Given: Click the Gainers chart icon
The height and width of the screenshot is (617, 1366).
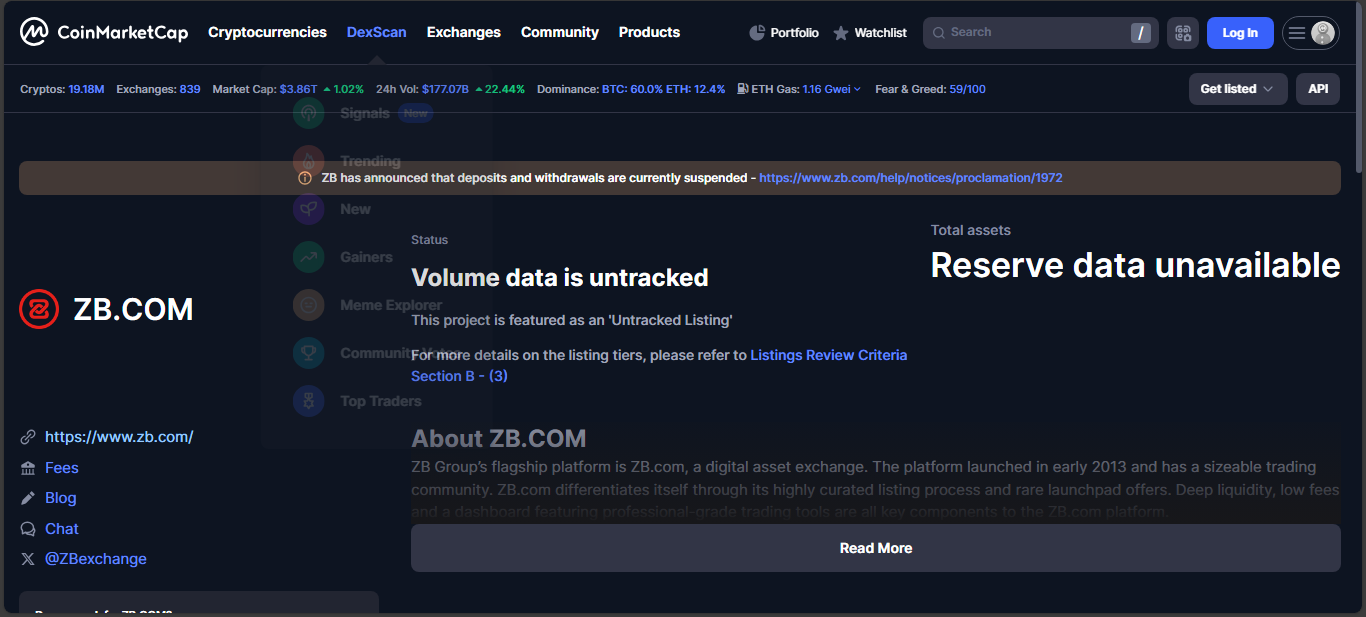Looking at the screenshot, I should (309, 257).
